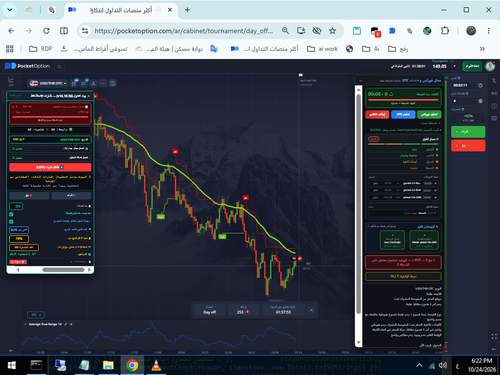Open the currency icon beside trade amount
500x375 pixels.
tap(480, 101)
